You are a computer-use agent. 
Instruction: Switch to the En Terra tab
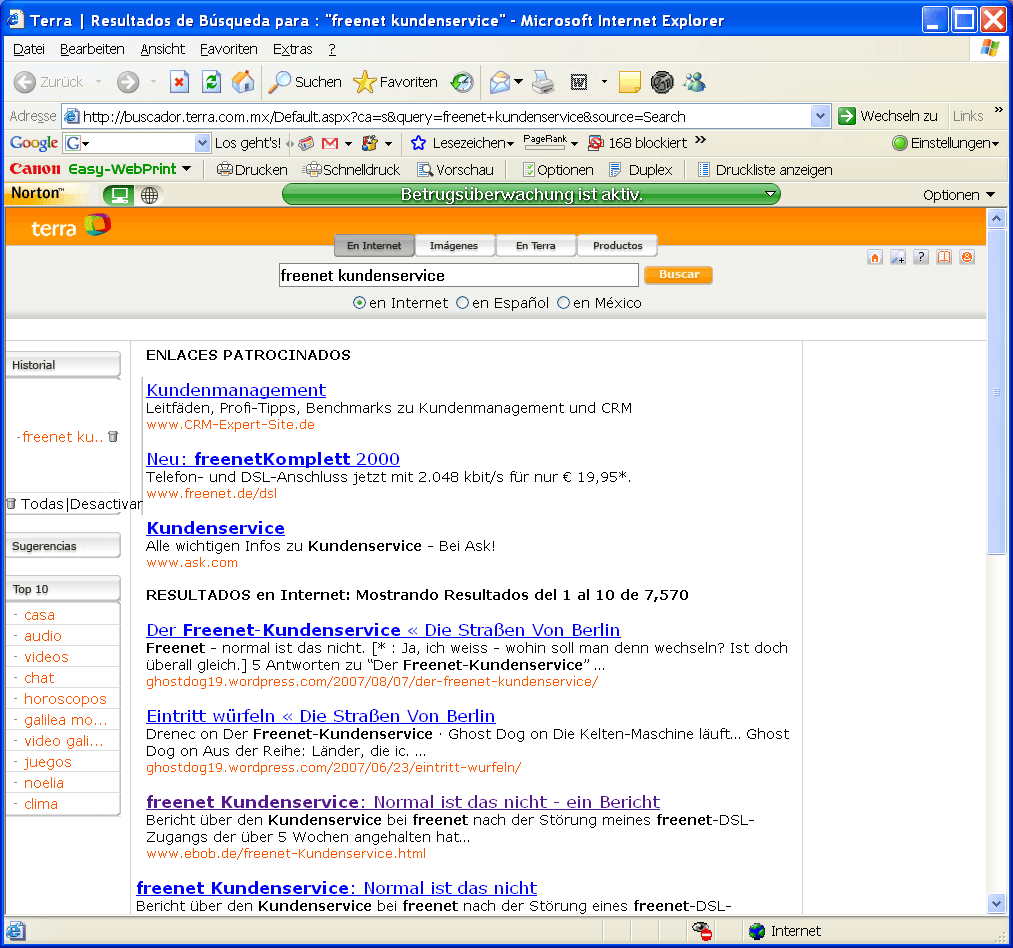[x=536, y=246]
